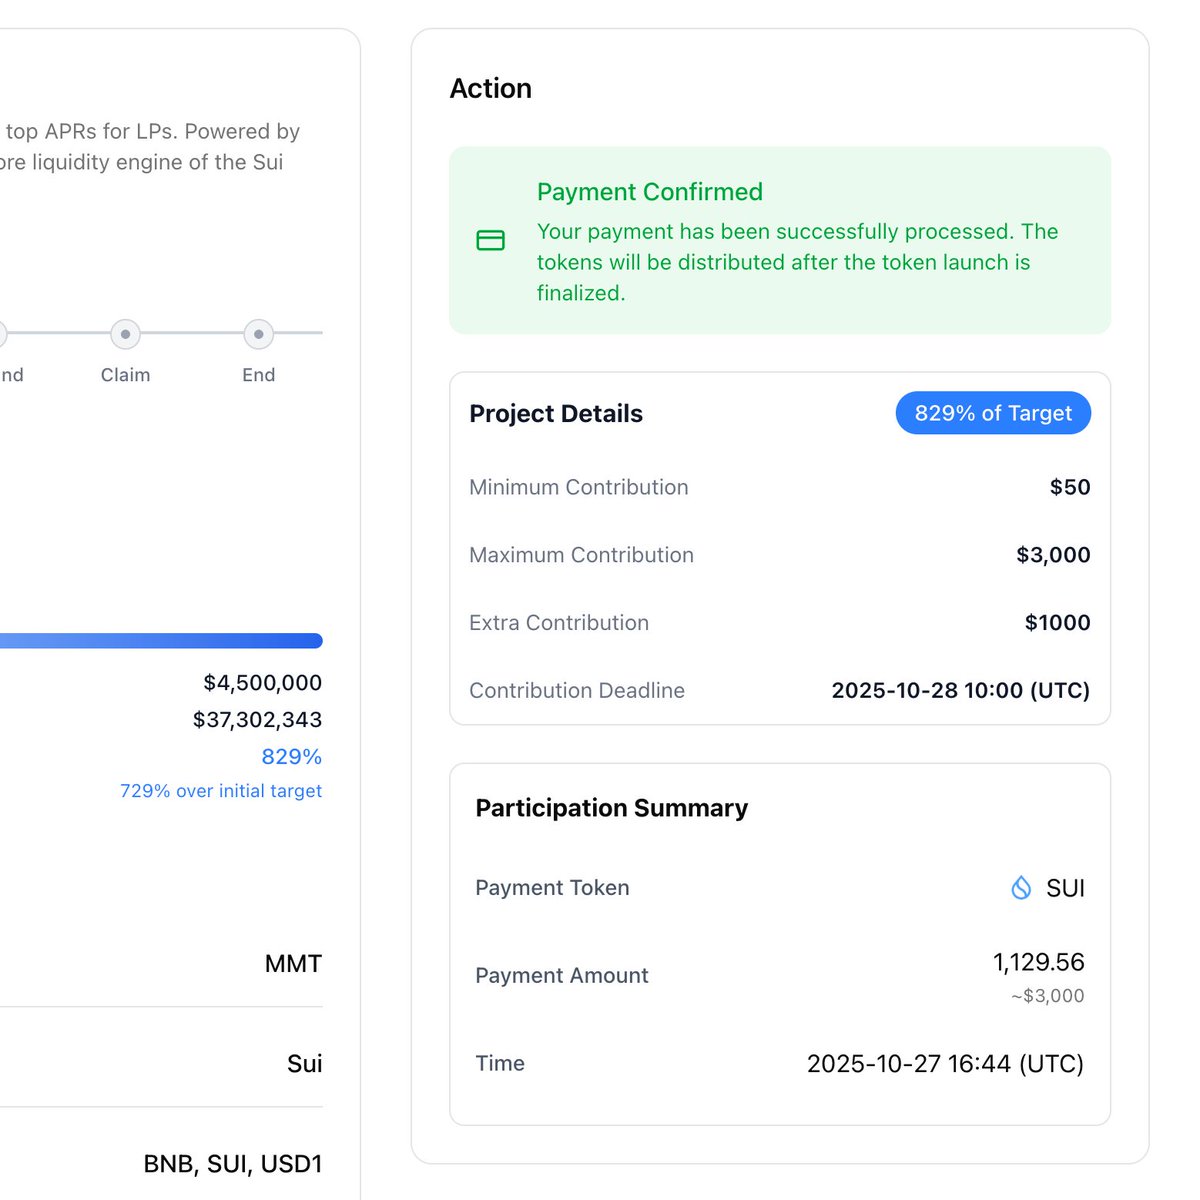Click the $4,500,000 target amount
The height and width of the screenshot is (1200, 1200).
click(262, 683)
